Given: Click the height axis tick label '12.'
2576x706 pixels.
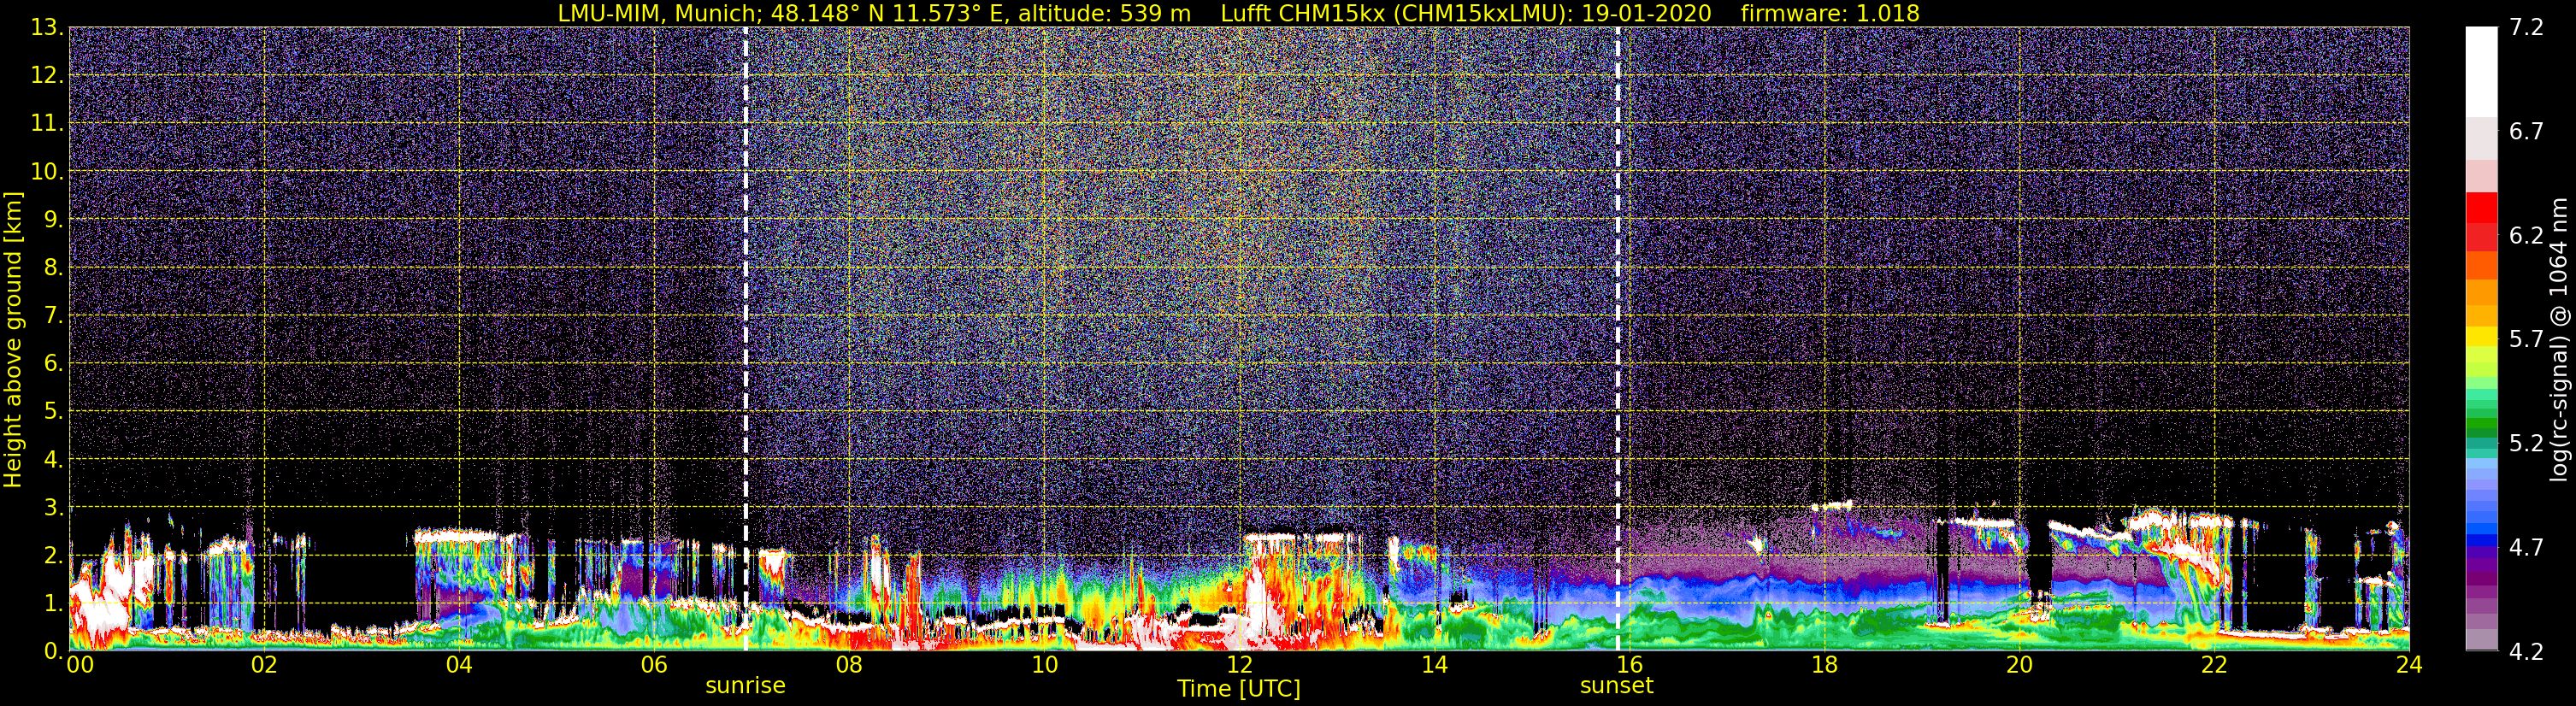Looking at the screenshot, I should point(47,75).
